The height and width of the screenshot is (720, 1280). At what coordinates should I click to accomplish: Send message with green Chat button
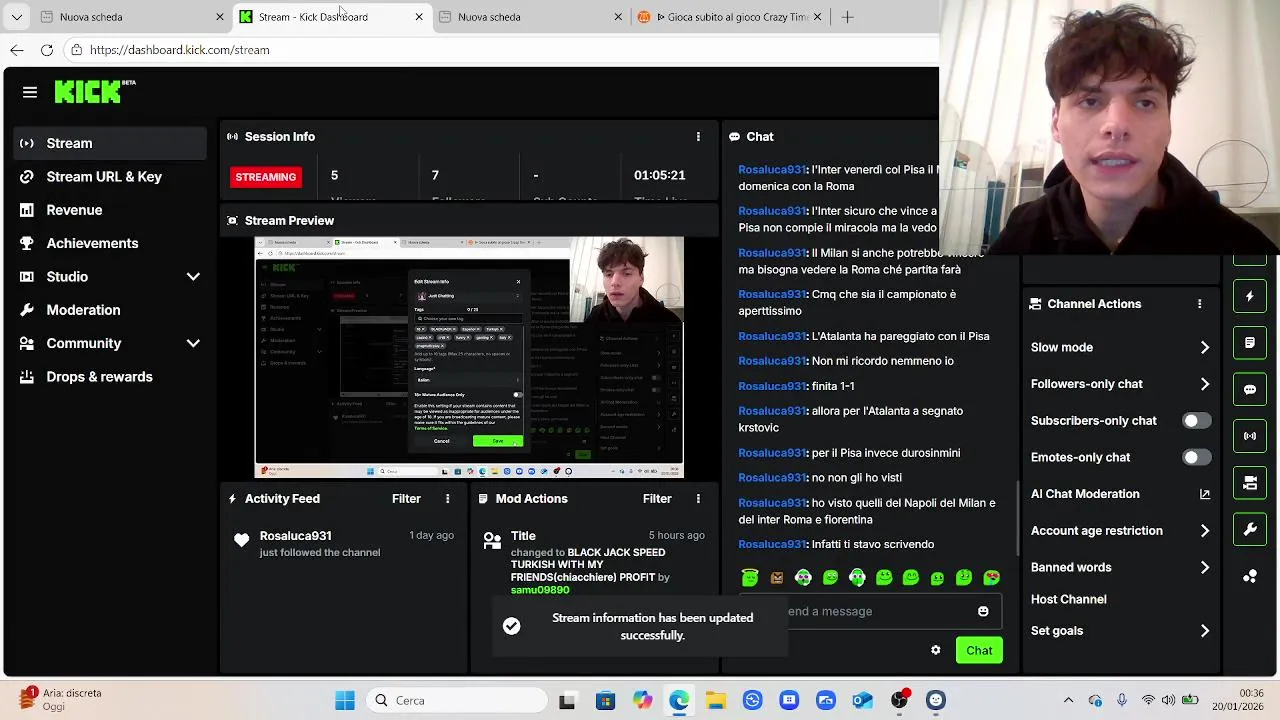coord(979,651)
